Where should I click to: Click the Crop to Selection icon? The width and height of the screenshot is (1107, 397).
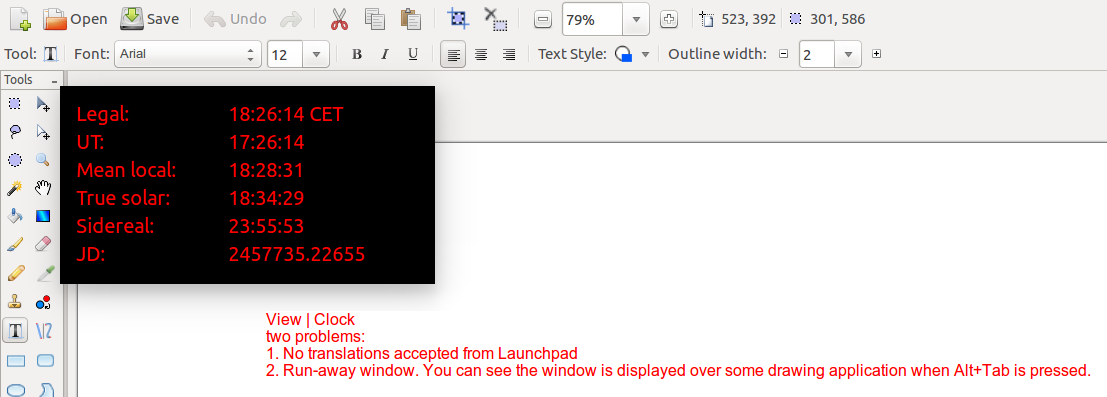[x=459, y=19]
